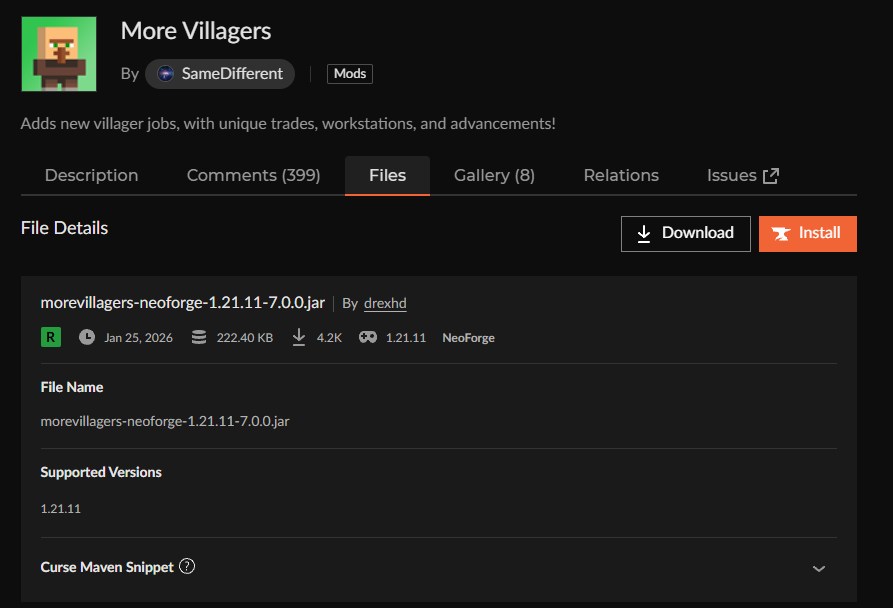
Task: Open the Issues external link tab
Action: point(731,175)
